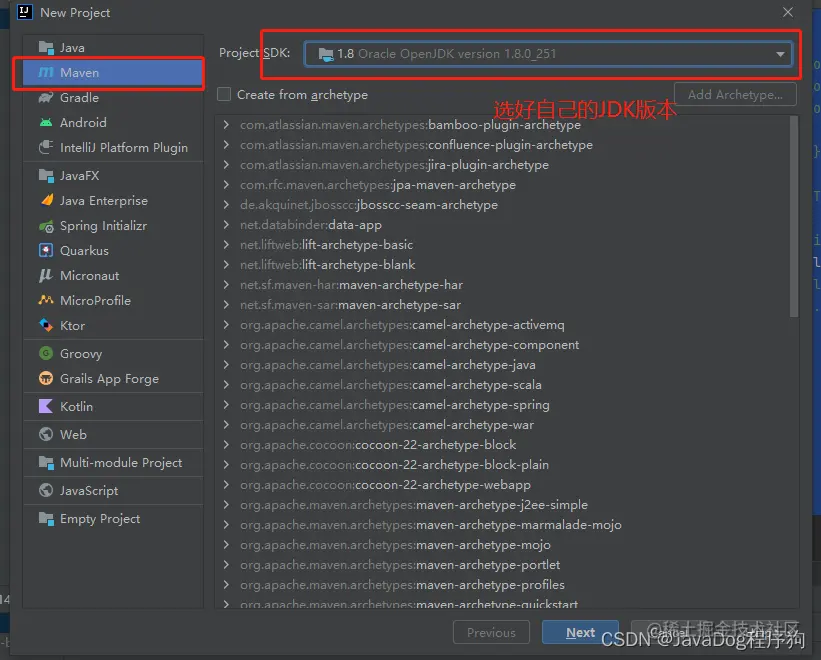821x660 pixels.
Task: Click the Previous button
Action: coord(491,632)
